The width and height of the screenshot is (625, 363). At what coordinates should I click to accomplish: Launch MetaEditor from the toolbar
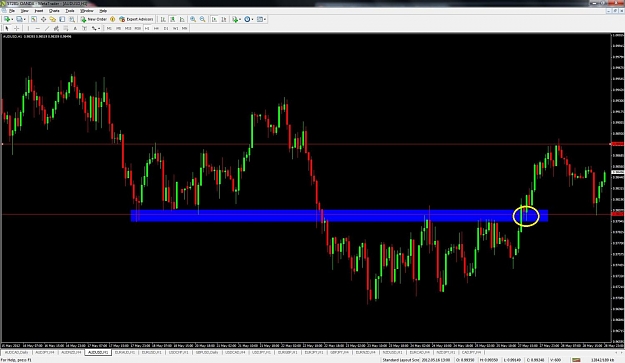click(x=112, y=19)
